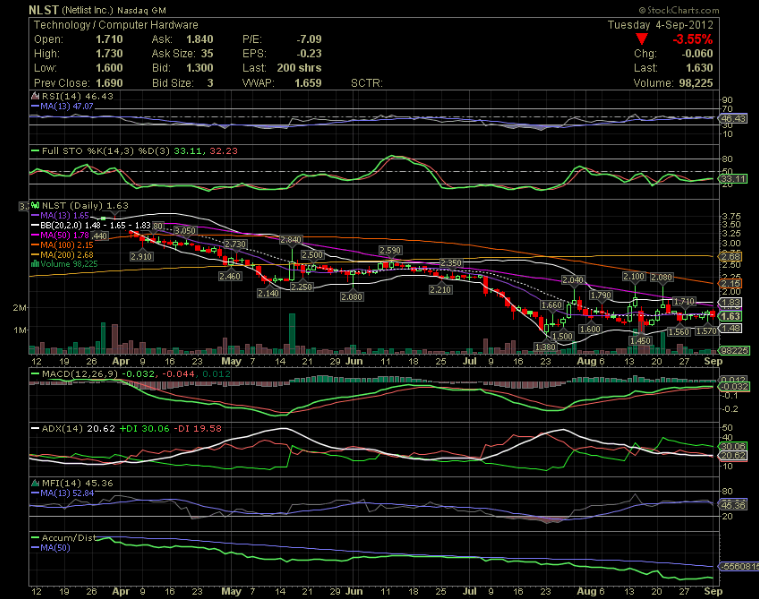Click the small icon beside MFI(14)
Image resolution: width=759 pixels, height=601 pixels.
[35, 483]
